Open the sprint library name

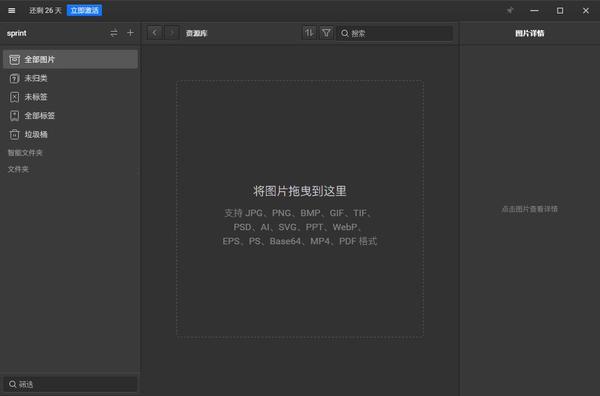17,33
